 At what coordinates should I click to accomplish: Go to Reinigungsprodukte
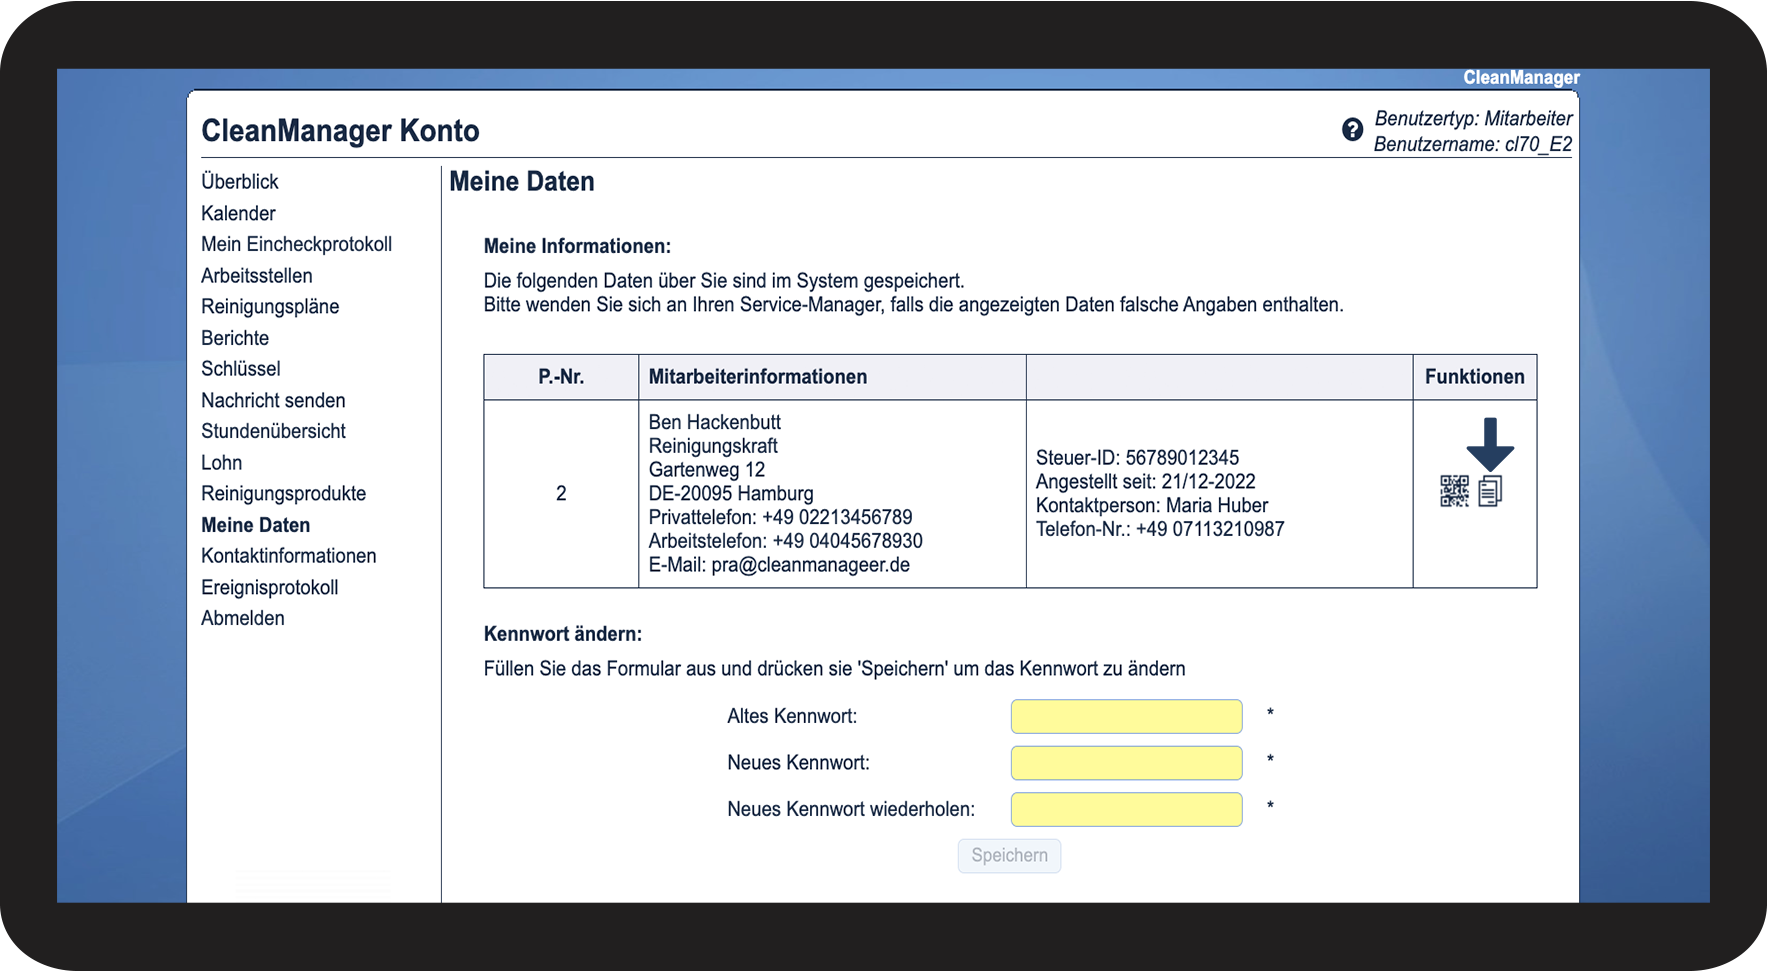point(284,494)
